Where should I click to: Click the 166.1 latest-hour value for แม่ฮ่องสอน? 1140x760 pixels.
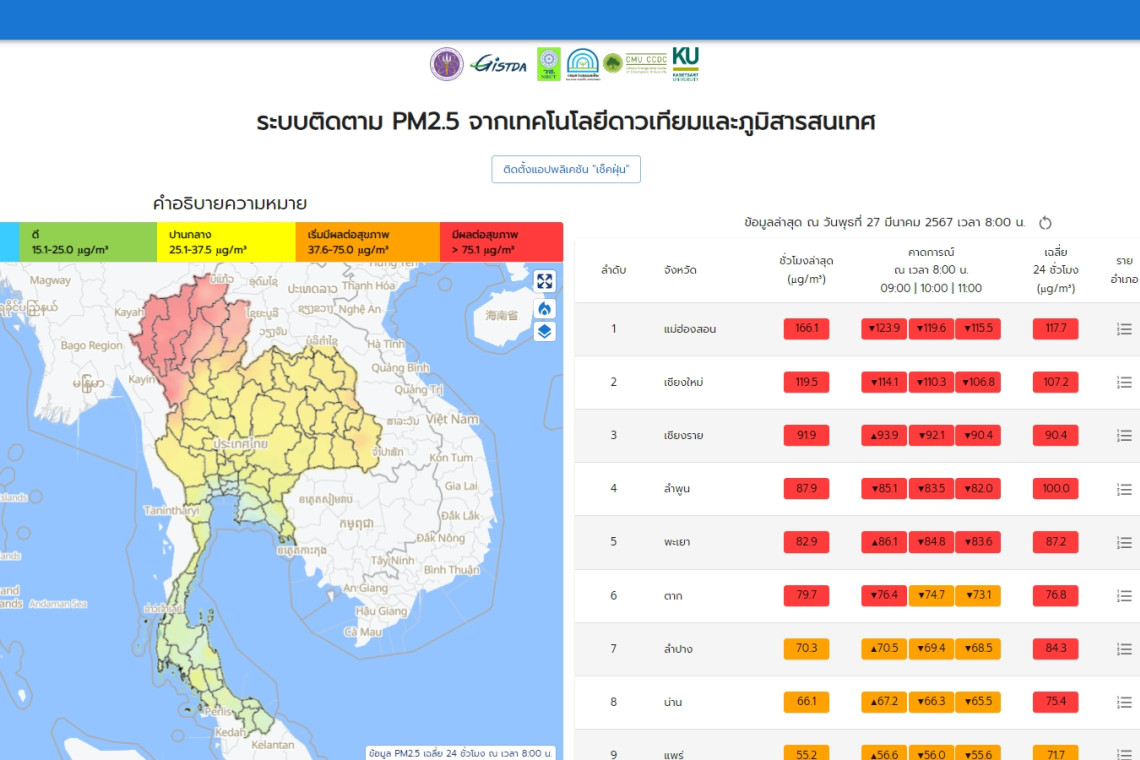[806, 329]
